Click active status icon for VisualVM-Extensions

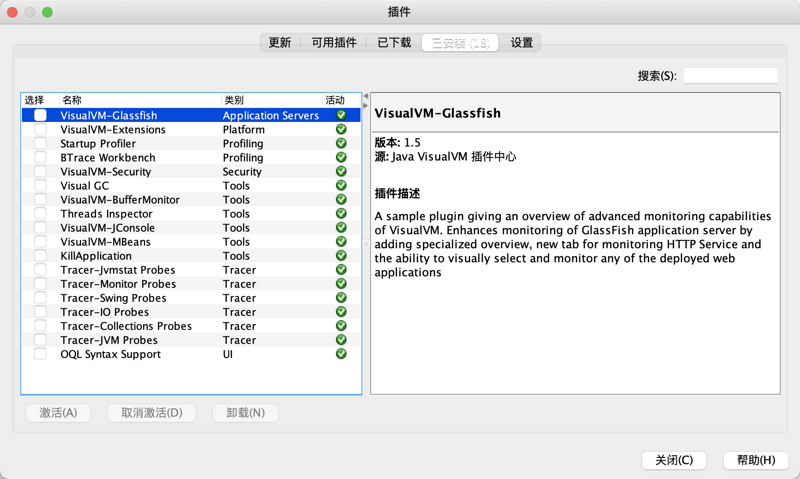point(341,130)
